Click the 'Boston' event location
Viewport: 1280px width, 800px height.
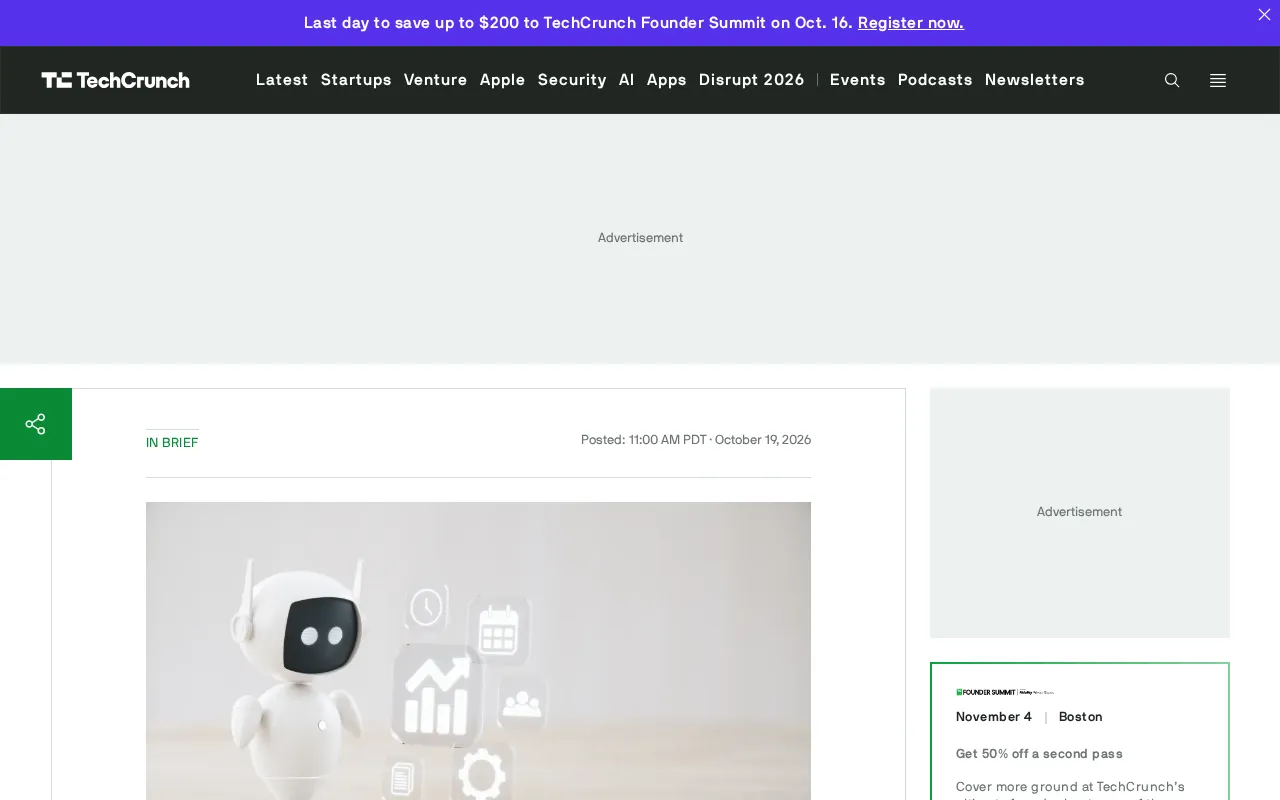(x=1081, y=717)
